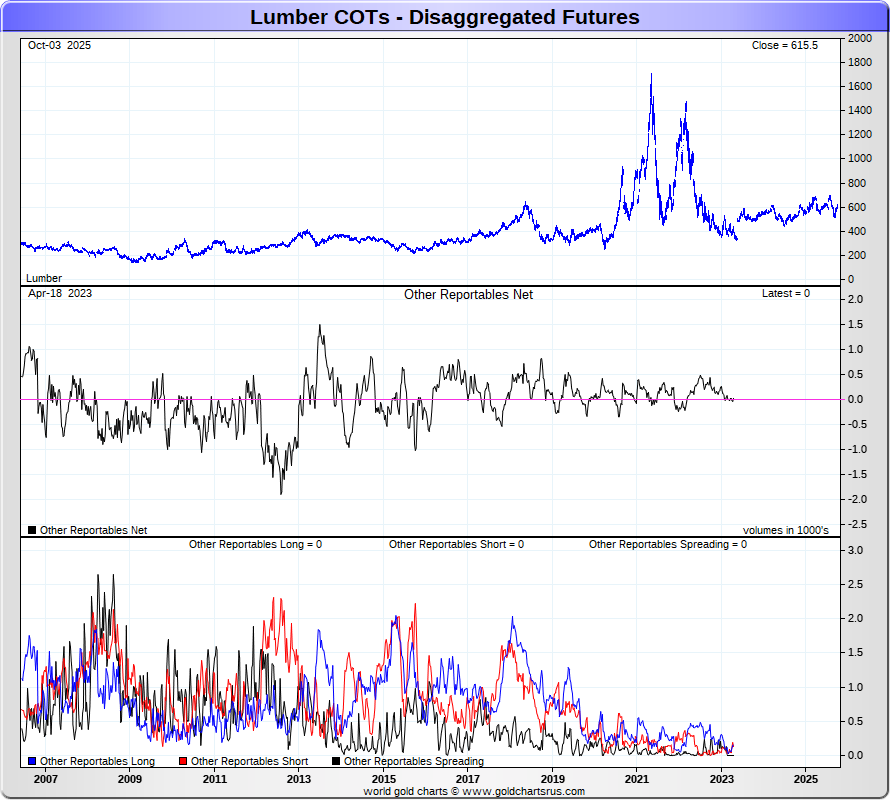Click the 2021 label on the time axis

tap(637, 778)
